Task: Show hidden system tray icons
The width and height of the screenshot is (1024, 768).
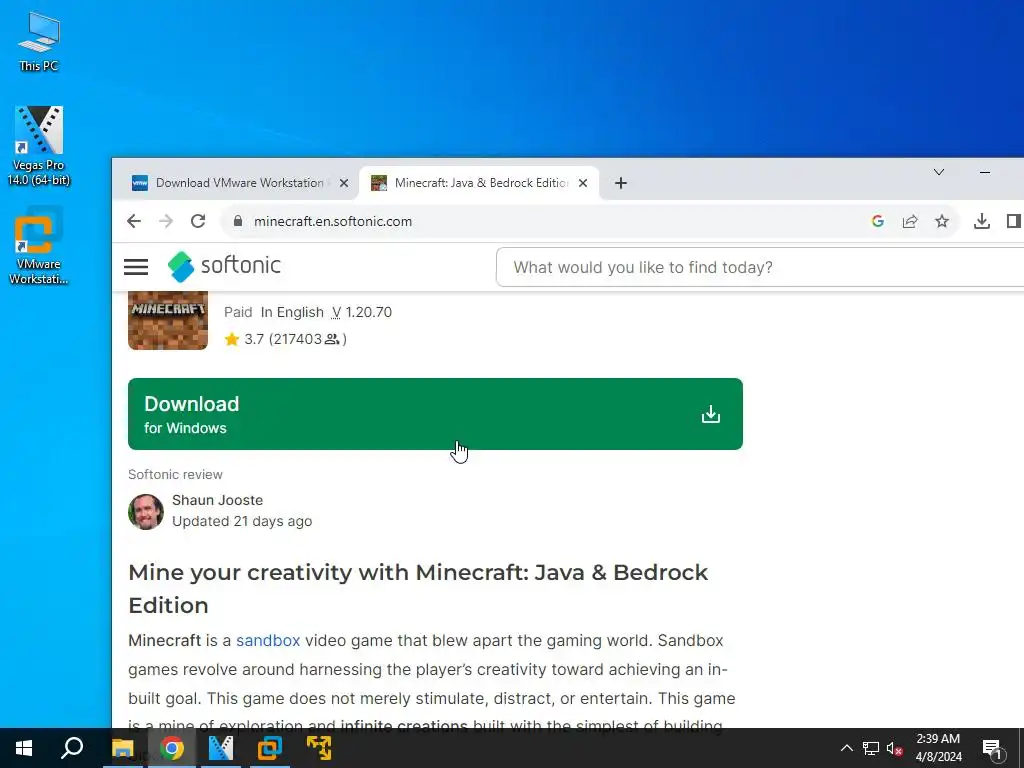Action: [x=846, y=748]
